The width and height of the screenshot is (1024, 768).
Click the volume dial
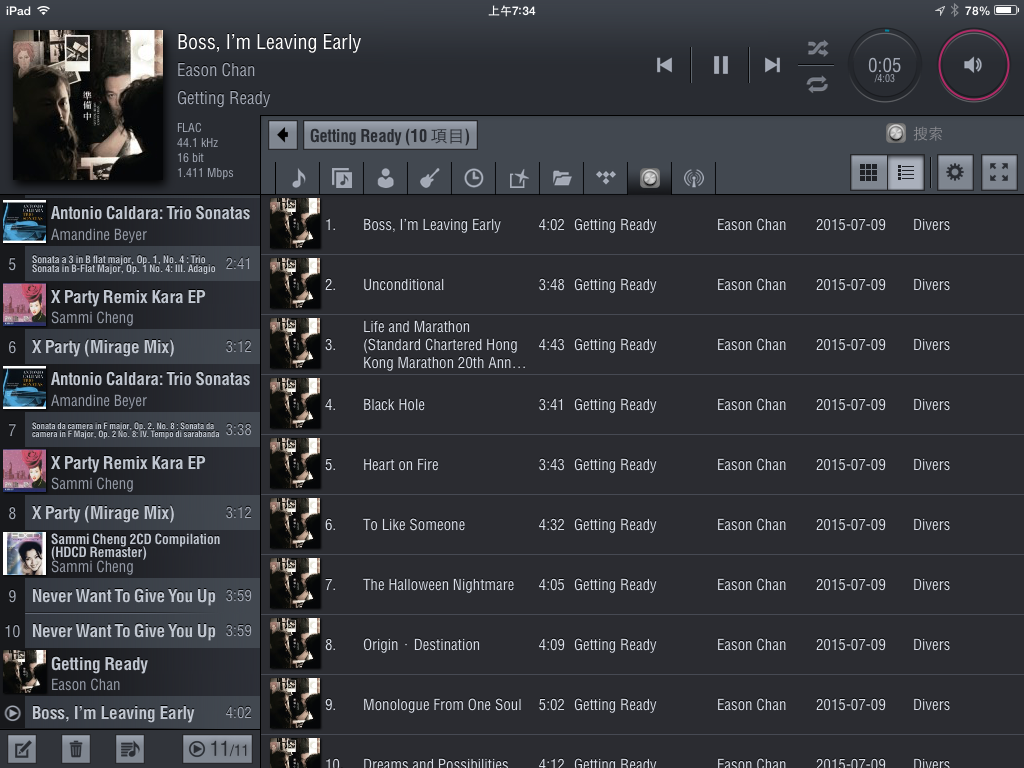coord(973,65)
